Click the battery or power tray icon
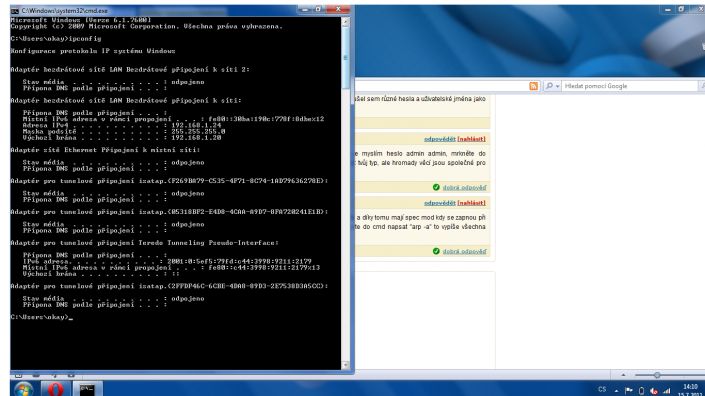 (642, 391)
